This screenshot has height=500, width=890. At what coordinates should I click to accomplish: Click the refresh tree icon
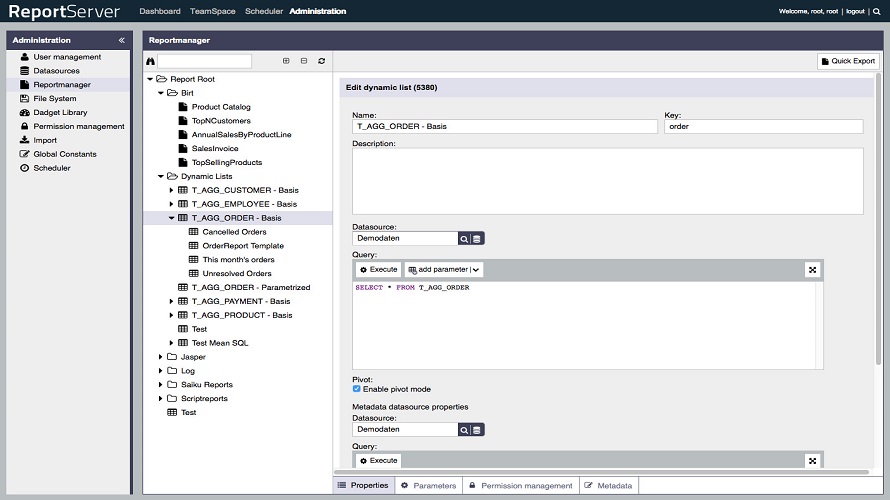pyautogui.click(x=322, y=61)
